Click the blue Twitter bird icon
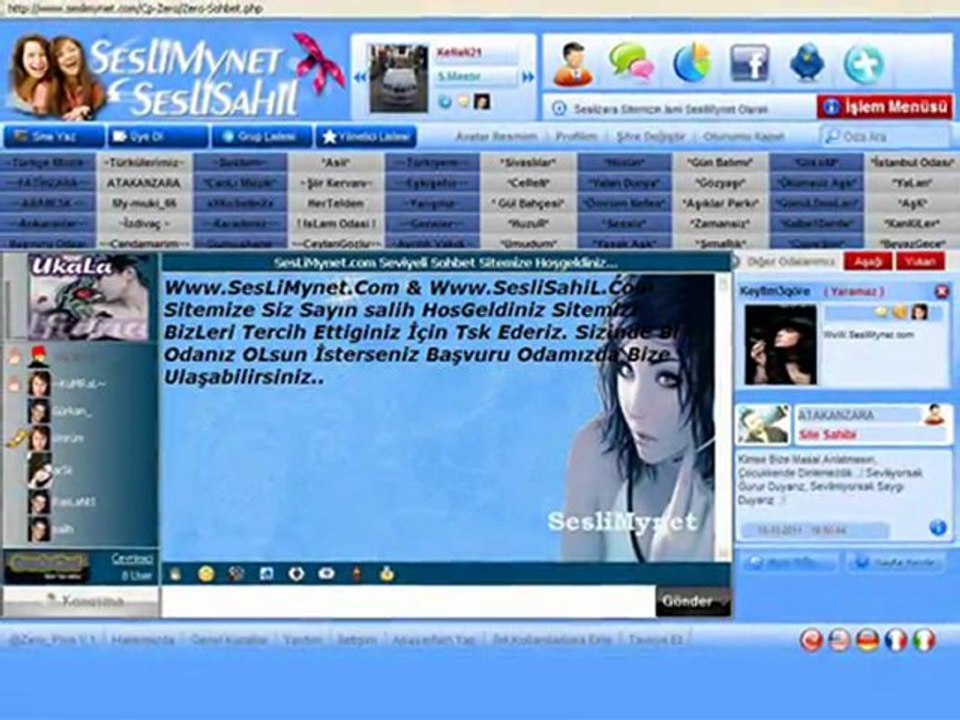Image resolution: width=960 pixels, height=720 pixels. 807,62
